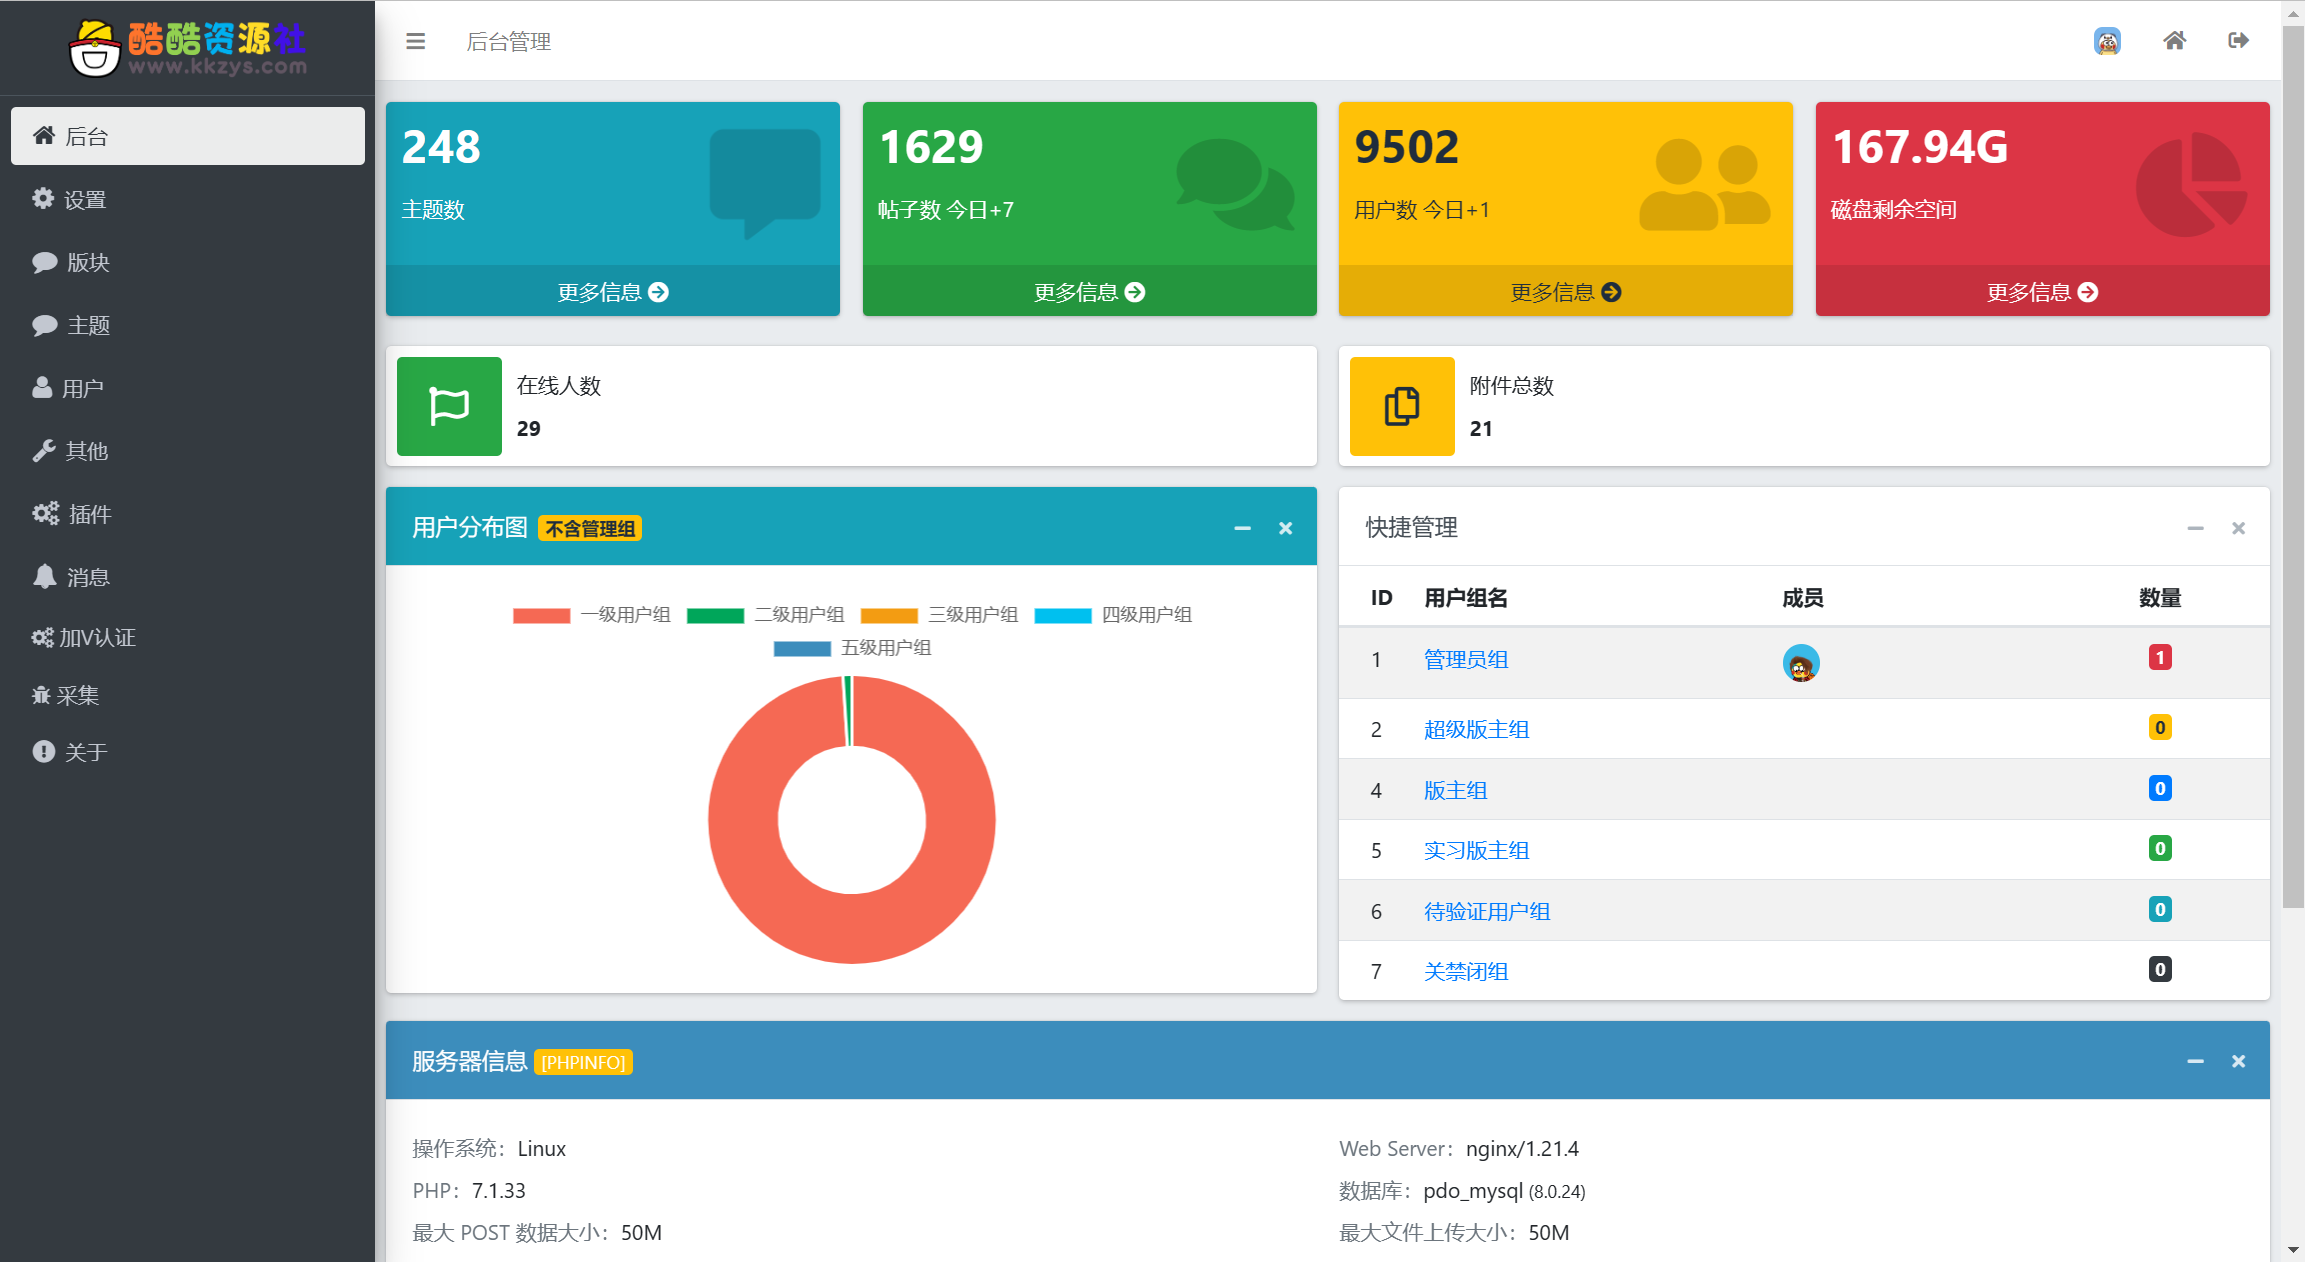
Task: Click the 消息 bell icon
Action: coord(43,575)
